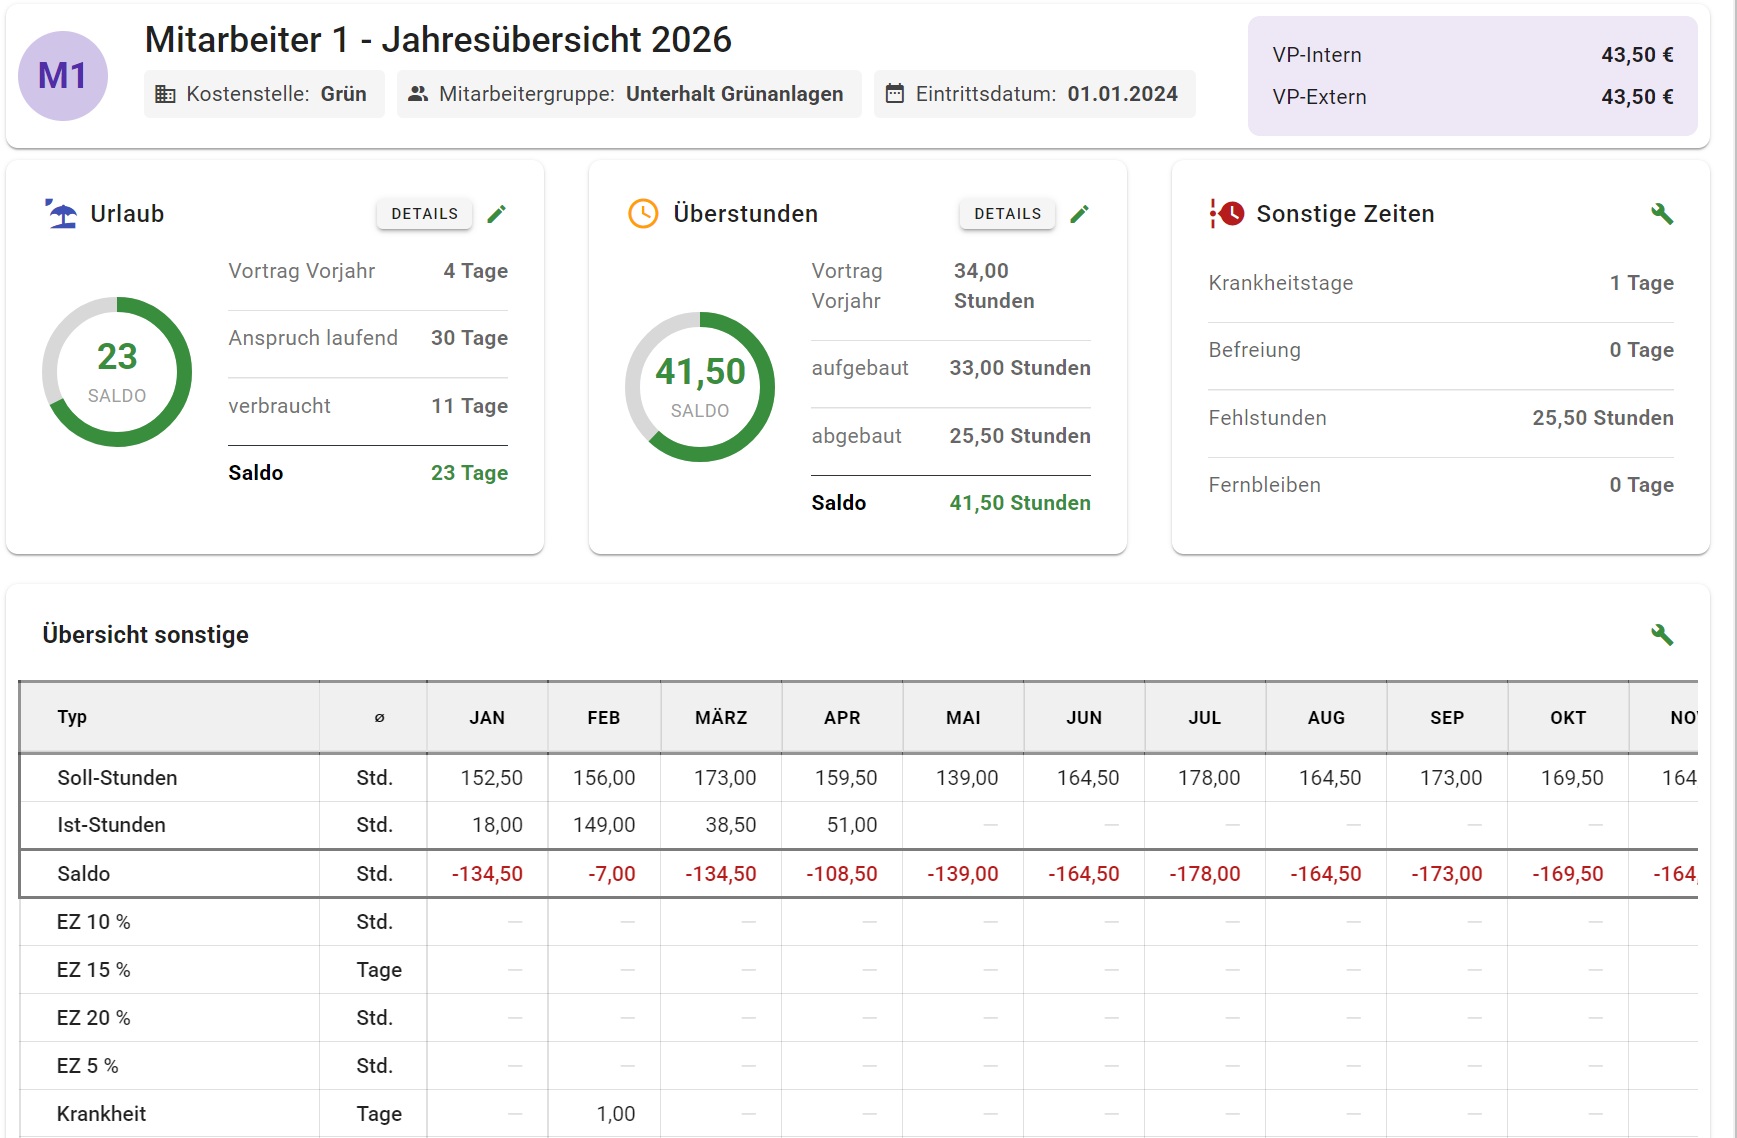Screen dimensions: 1737x1138
Task: Open Übersicht sonstige wrench settings
Action: 1662,635
